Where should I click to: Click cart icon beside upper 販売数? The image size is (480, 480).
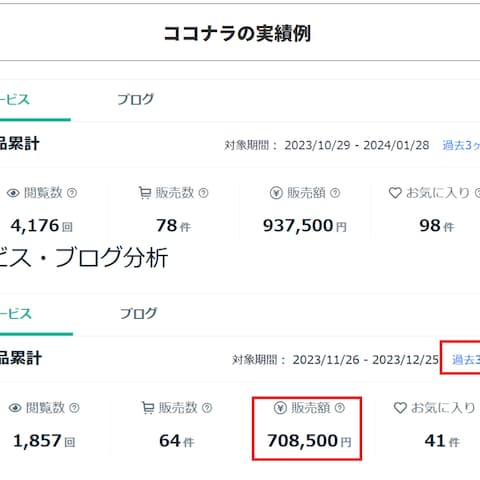145,193
